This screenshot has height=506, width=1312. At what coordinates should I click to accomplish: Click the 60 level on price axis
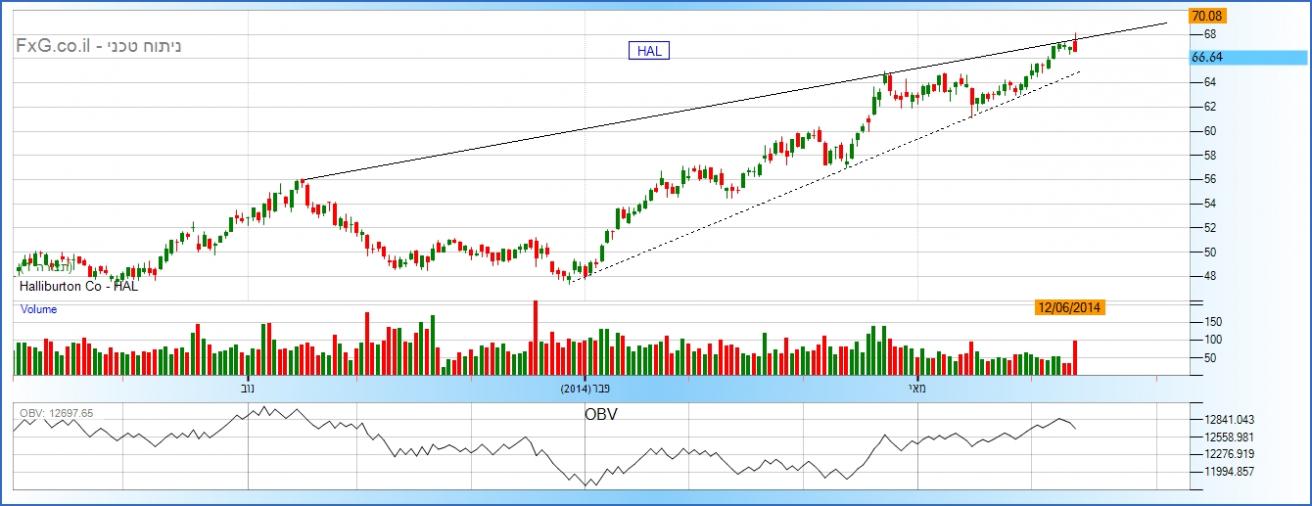(x=1209, y=131)
